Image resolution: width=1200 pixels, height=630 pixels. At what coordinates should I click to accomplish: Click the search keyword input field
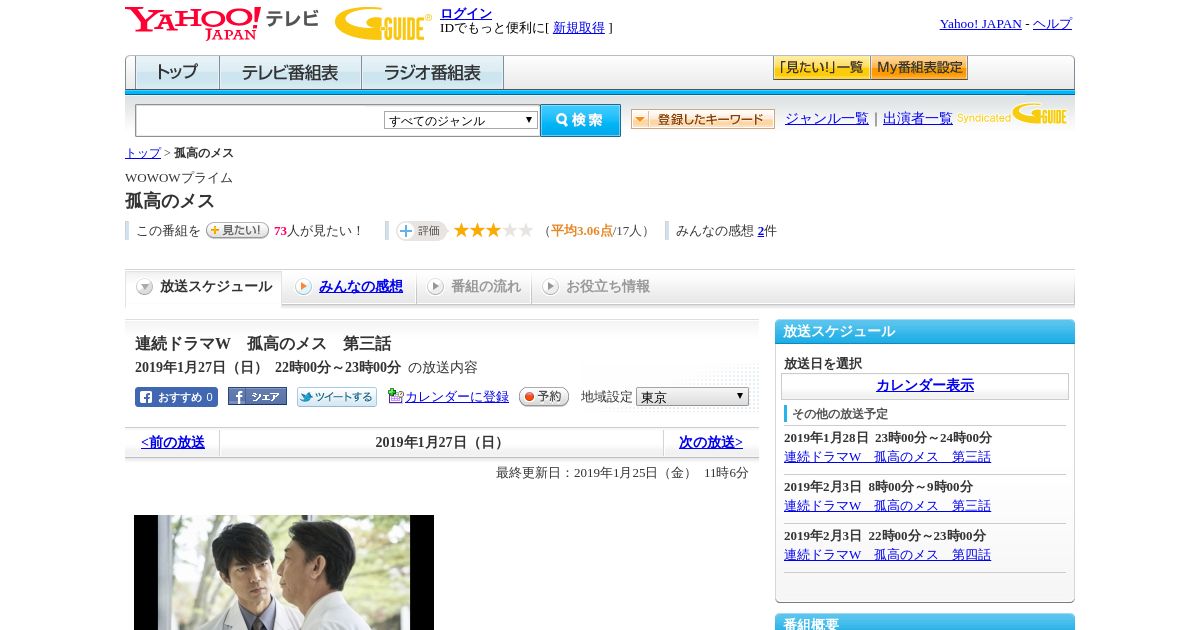(260, 120)
